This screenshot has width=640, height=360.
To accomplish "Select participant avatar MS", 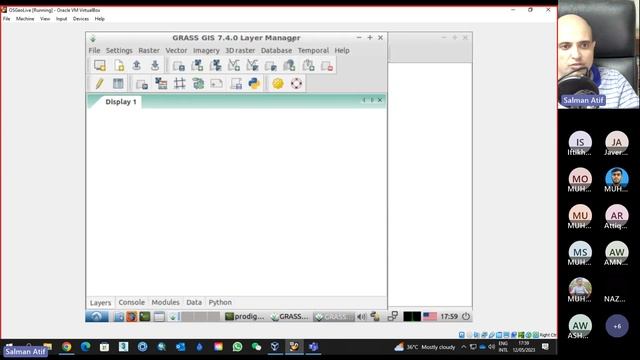I will coord(580,252).
